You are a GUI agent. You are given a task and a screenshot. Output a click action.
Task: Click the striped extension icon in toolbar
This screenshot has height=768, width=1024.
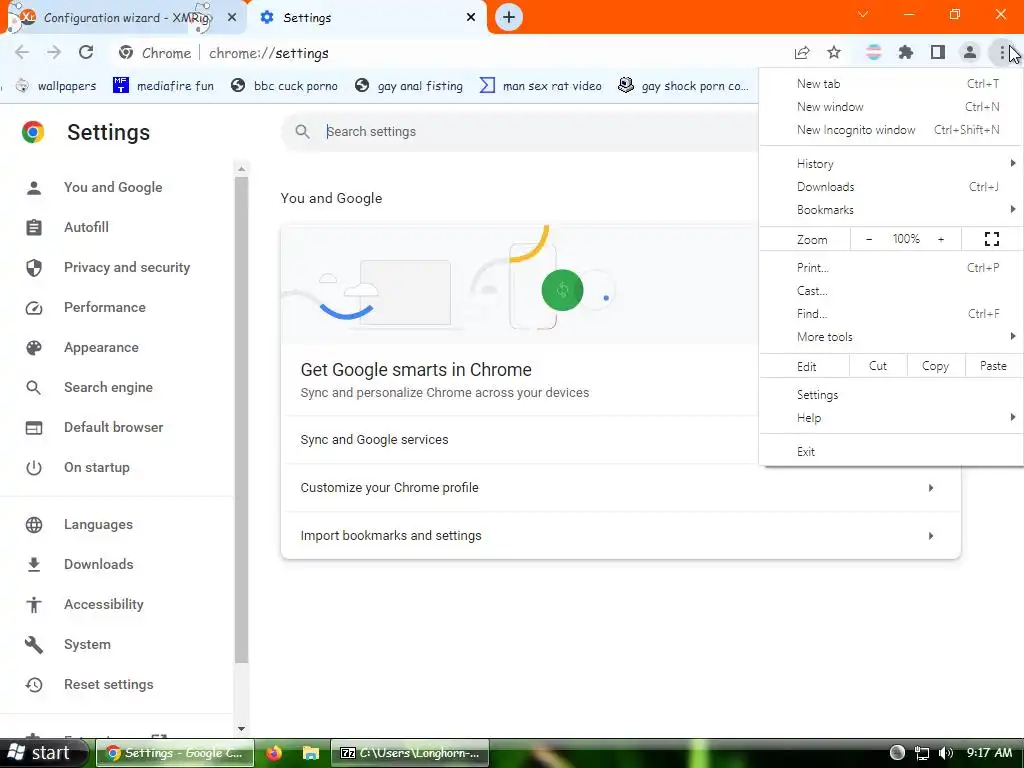(x=873, y=52)
